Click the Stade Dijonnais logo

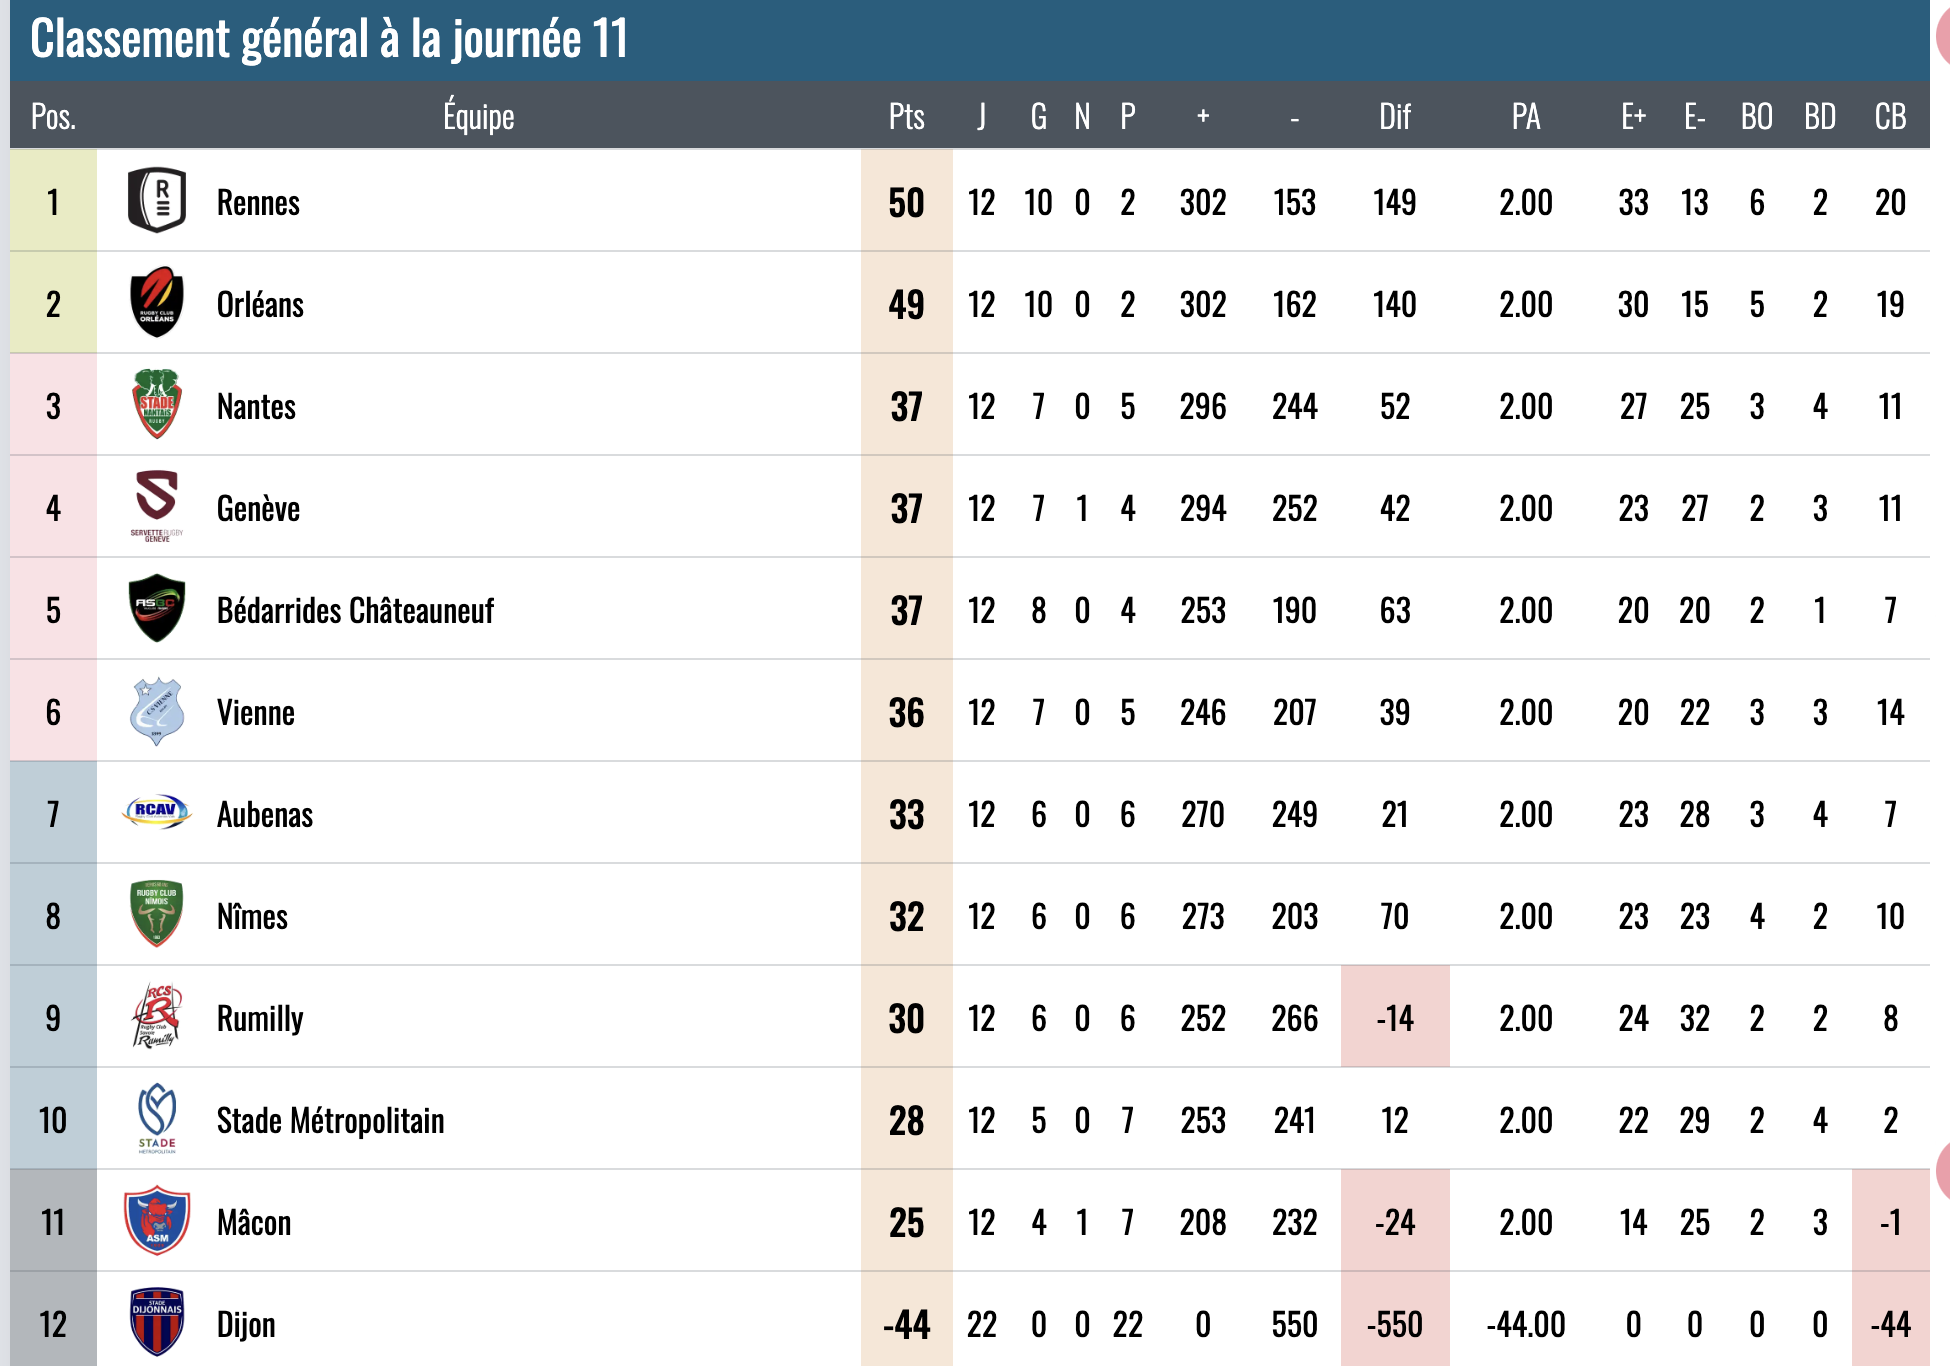click(157, 1322)
